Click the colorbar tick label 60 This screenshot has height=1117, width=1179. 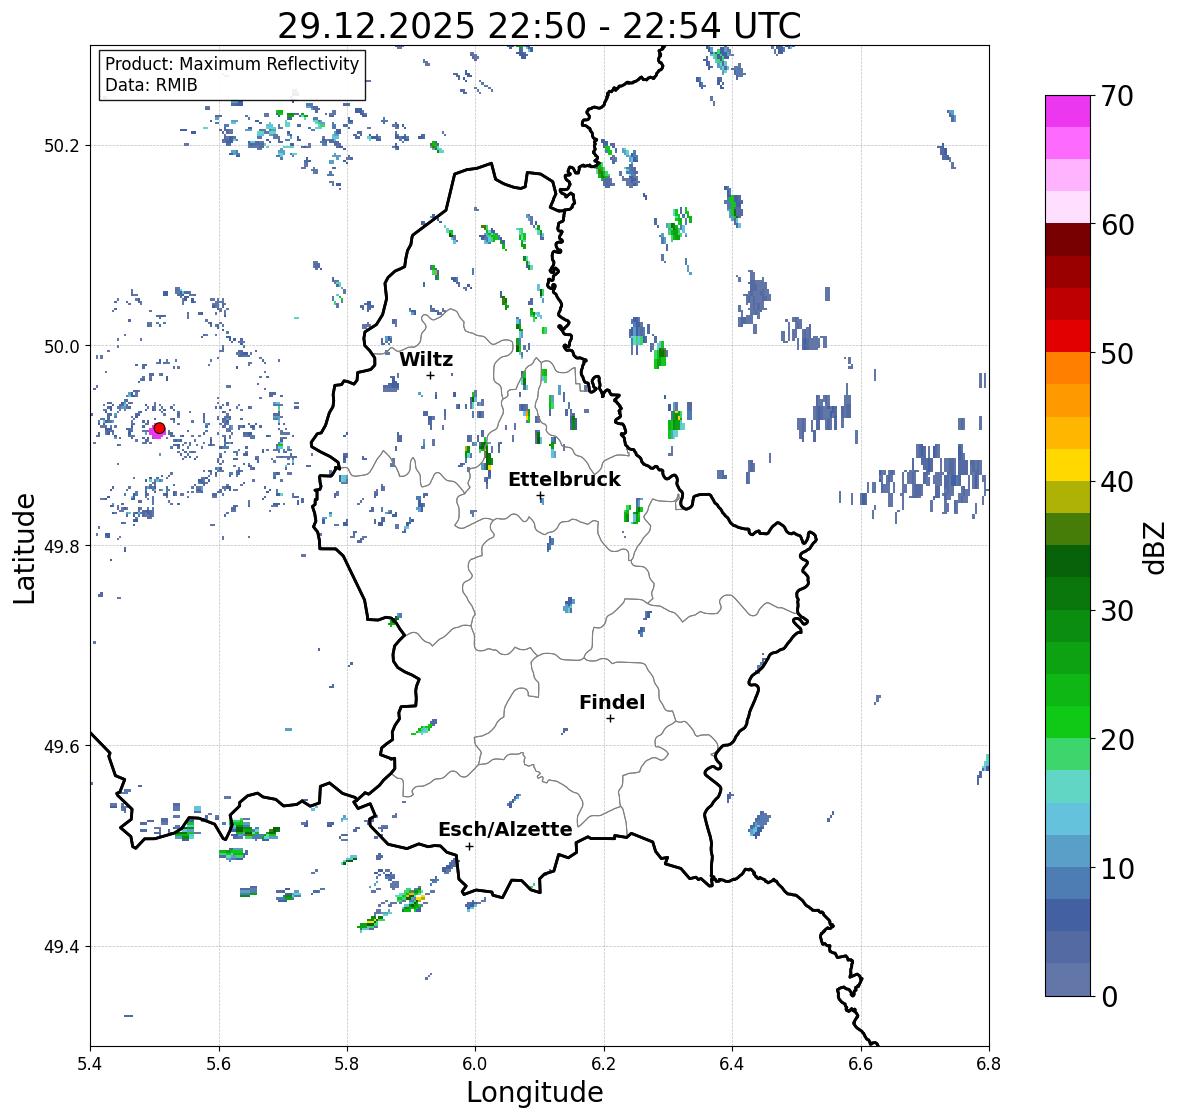coord(1117,225)
